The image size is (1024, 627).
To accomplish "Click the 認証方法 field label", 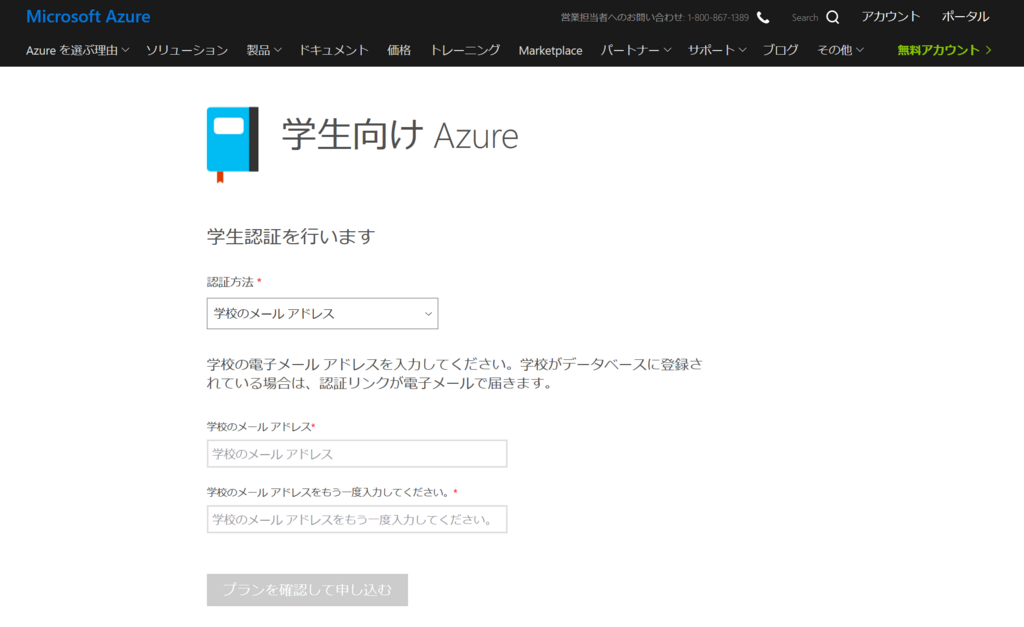I will [230, 282].
